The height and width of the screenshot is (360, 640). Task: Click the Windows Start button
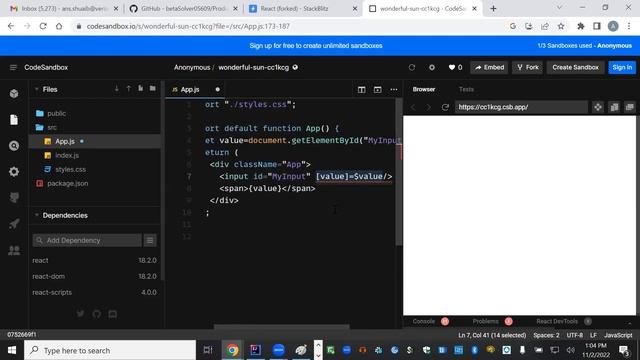[x=12, y=350]
